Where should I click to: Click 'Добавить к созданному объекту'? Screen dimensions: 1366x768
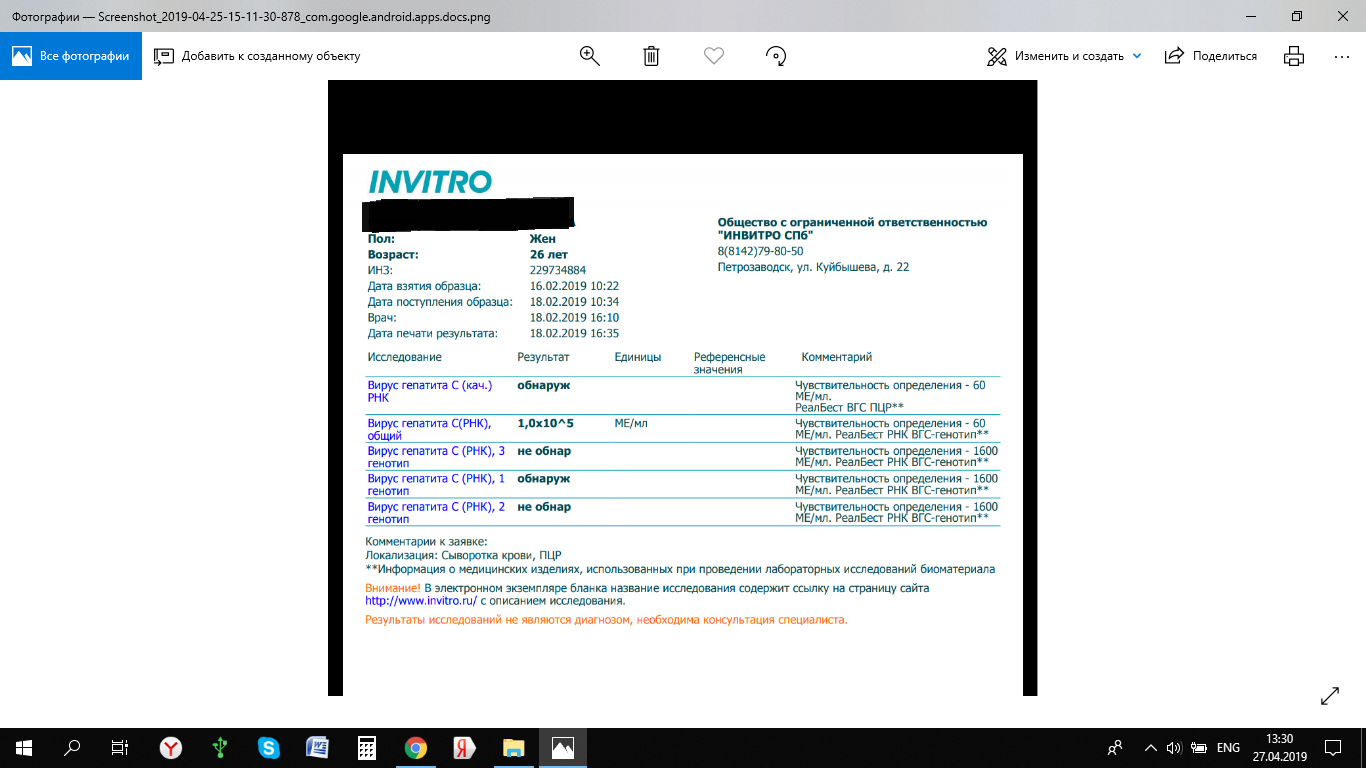pos(257,56)
